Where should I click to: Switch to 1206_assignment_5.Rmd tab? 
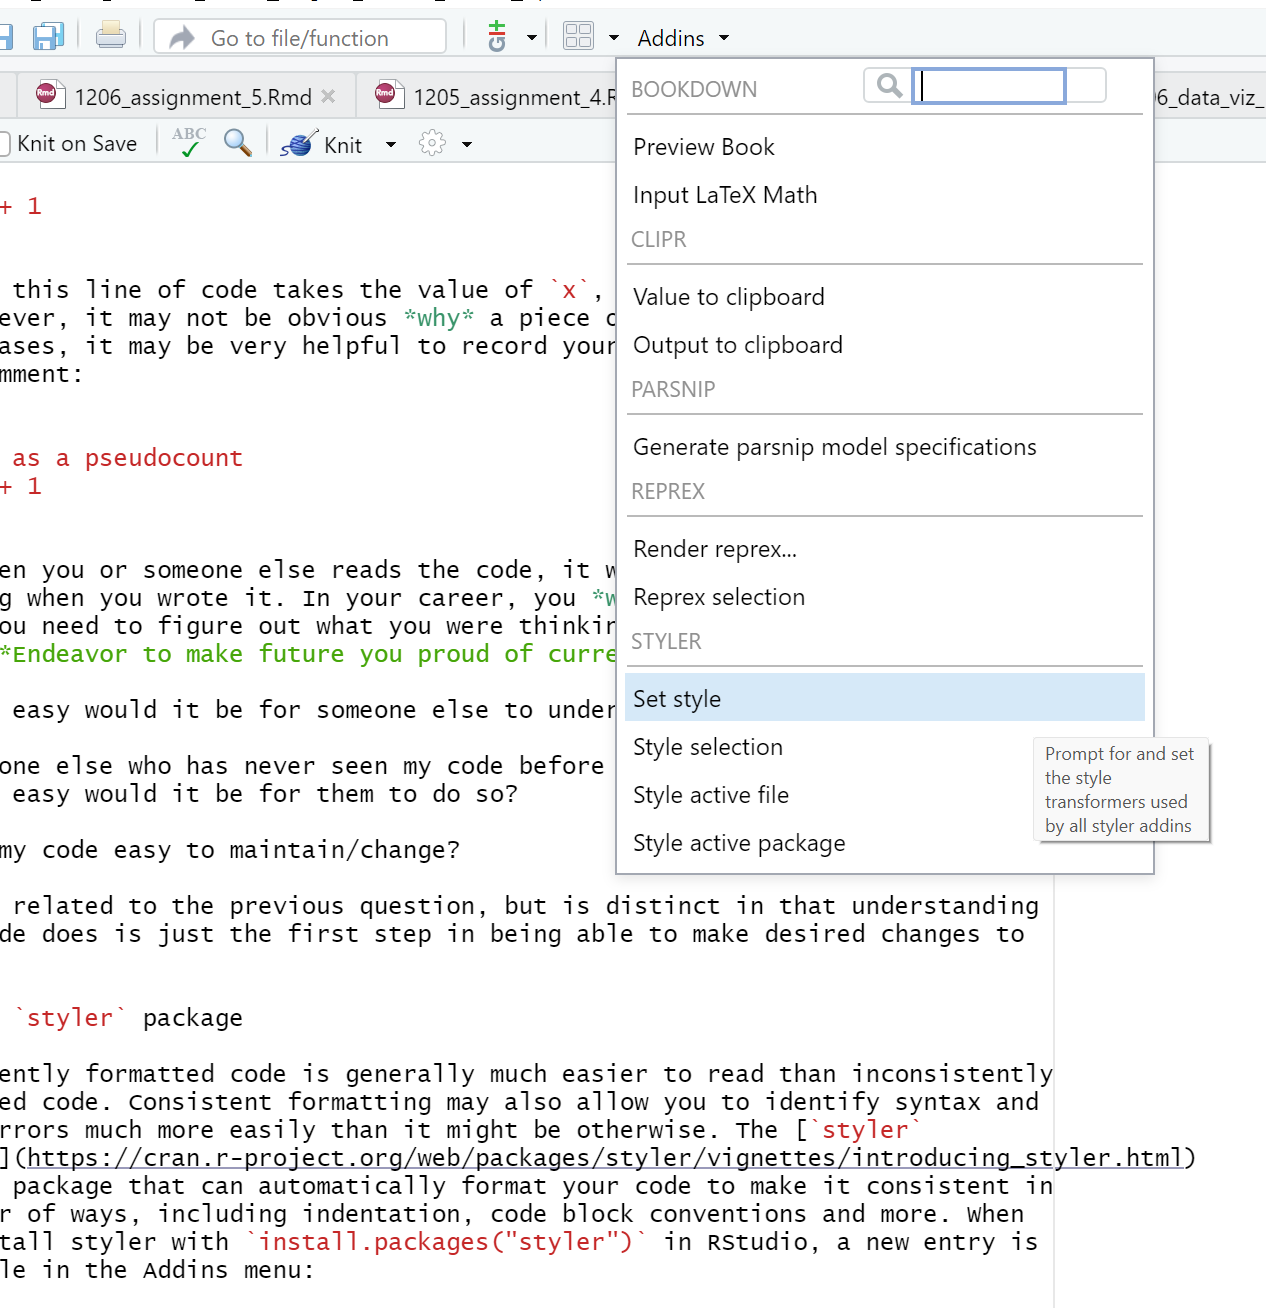pyautogui.click(x=192, y=97)
